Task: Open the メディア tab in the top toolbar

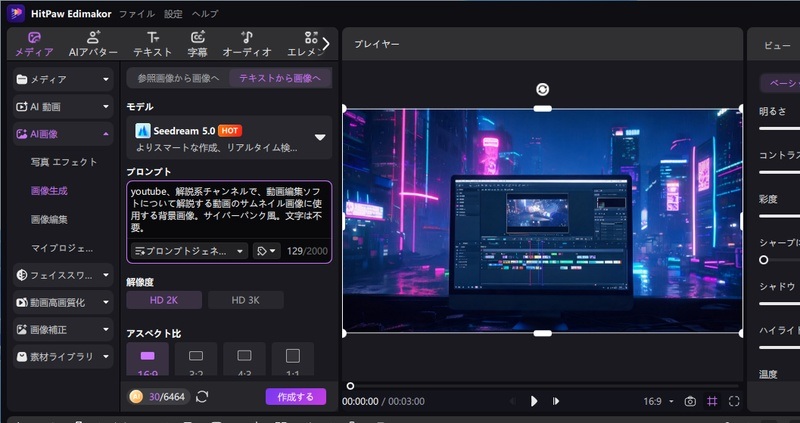Action: 34,44
